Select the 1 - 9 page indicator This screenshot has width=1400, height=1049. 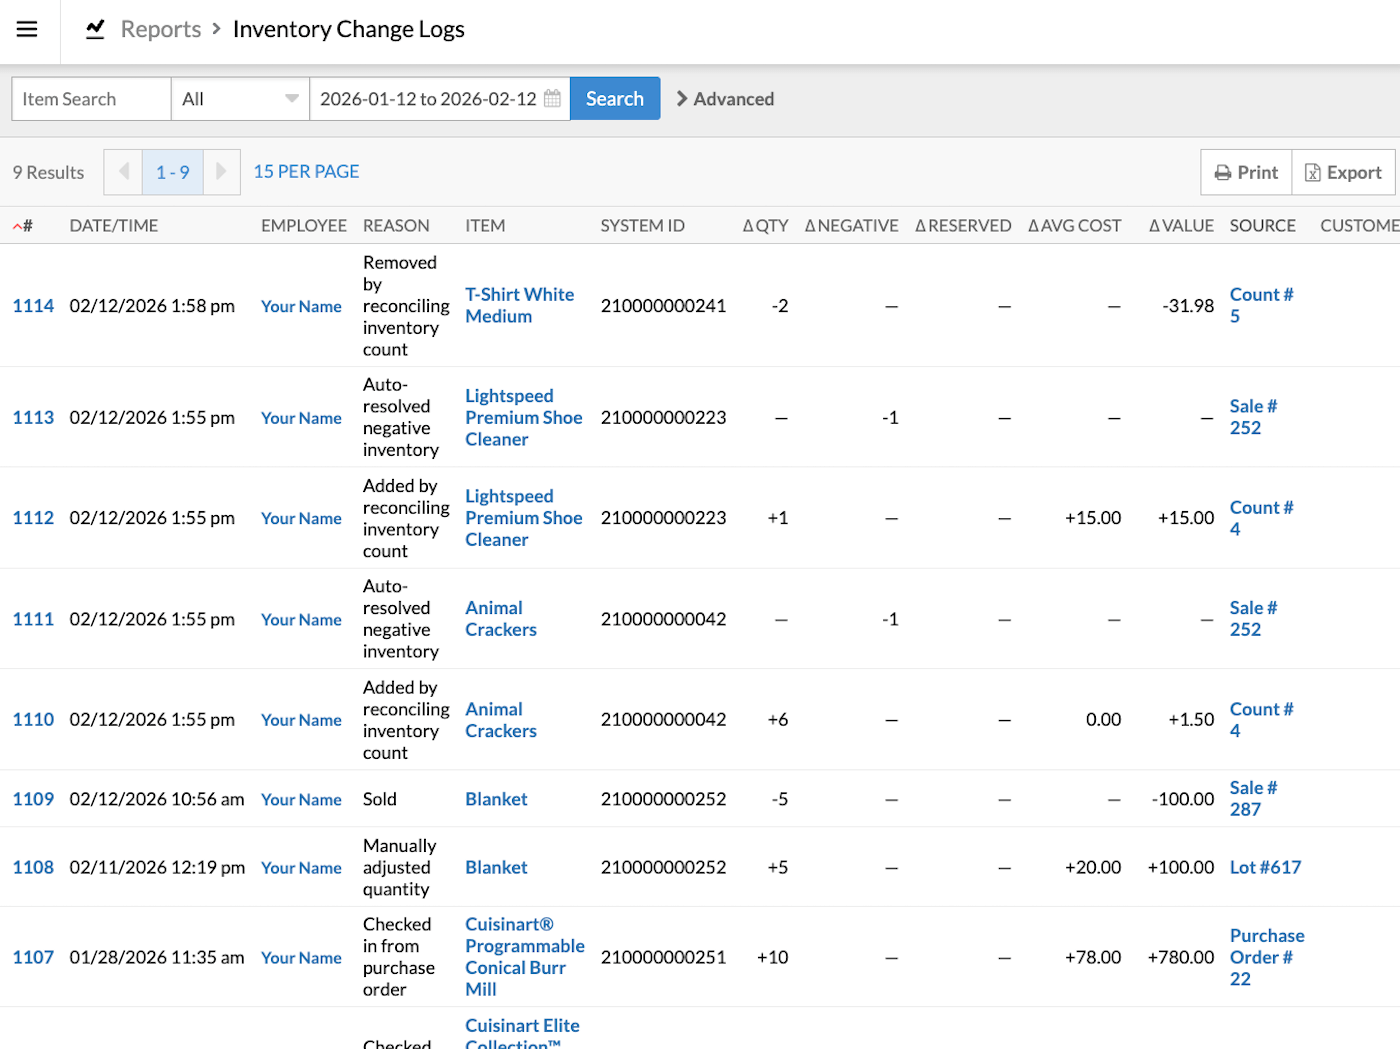click(172, 172)
